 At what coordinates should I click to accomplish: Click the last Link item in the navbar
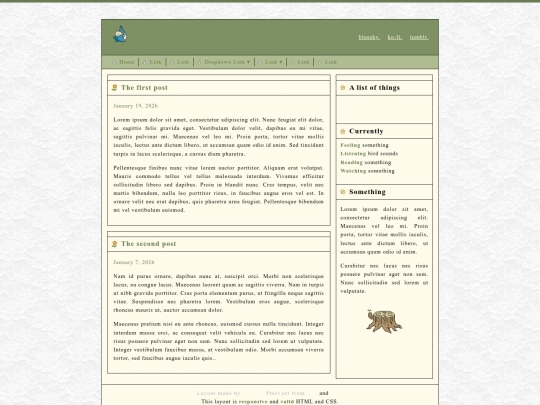(x=331, y=62)
